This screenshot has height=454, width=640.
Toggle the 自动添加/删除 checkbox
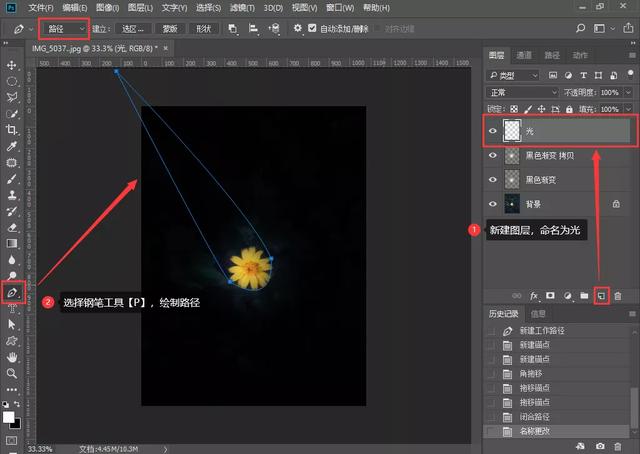(x=312, y=28)
